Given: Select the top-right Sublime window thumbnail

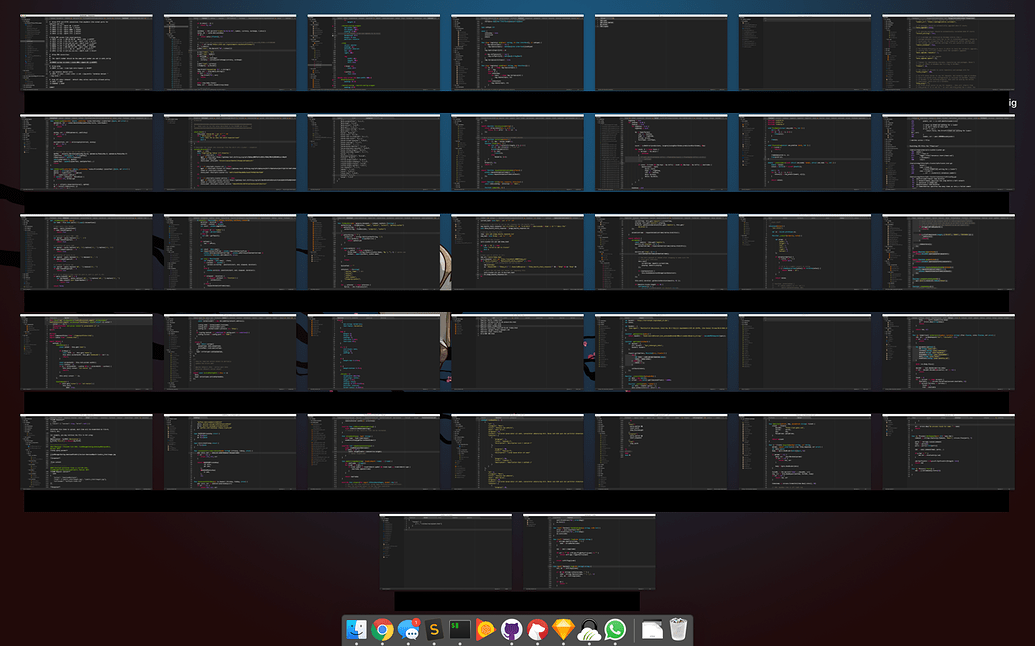Looking at the screenshot, I should click(948, 53).
